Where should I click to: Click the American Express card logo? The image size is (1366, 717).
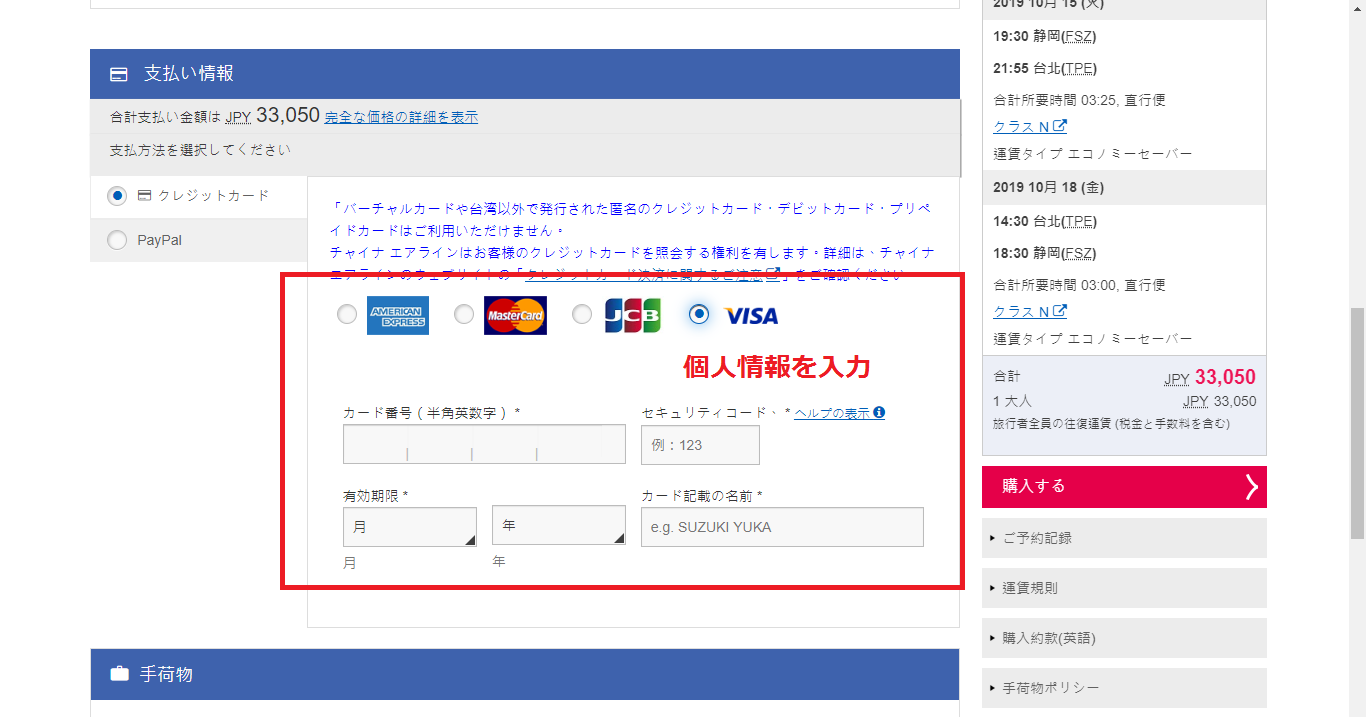click(x=397, y=315)
